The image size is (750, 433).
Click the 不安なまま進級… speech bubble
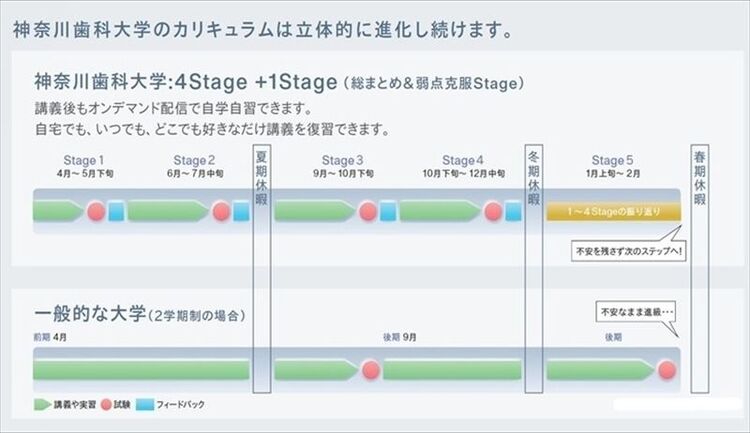tap(637, 312)
